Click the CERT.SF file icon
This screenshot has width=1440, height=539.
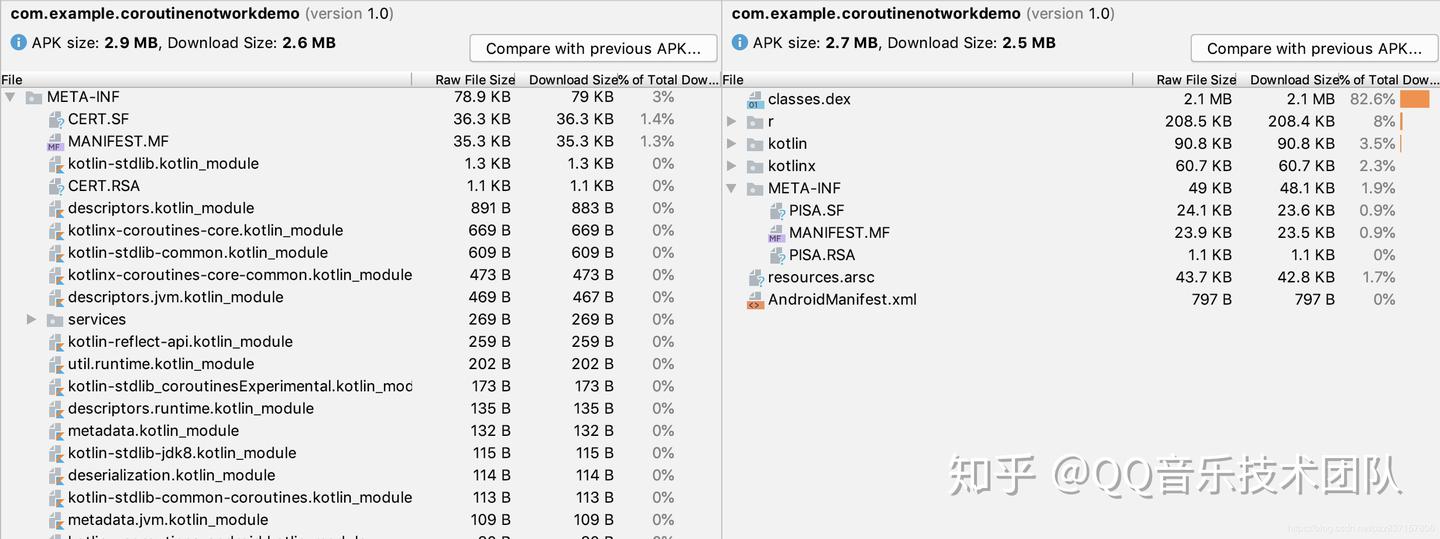point(56,120)
